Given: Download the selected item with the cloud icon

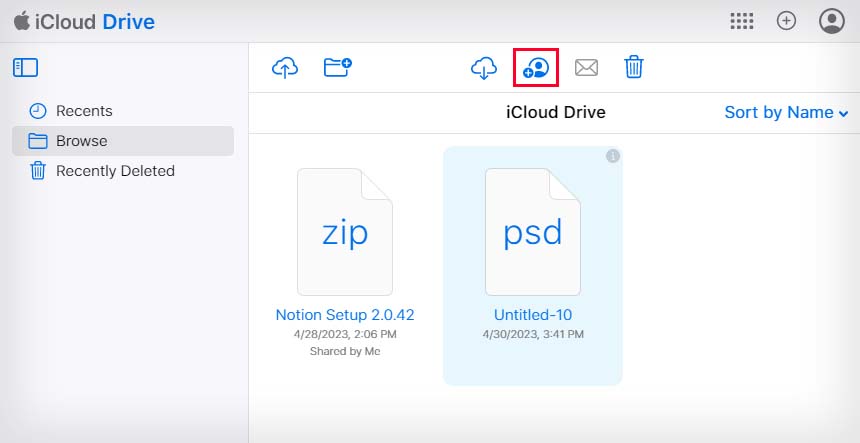Looking at the screenshot, I should point(484,67).
